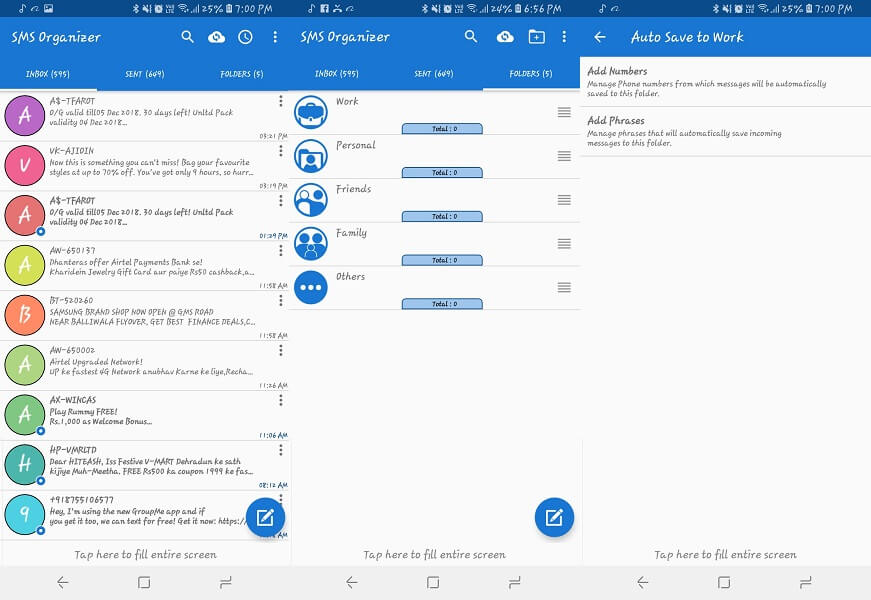Tap reorder handle for Family folder
The image size is (871, 600).
click(564, 243)
